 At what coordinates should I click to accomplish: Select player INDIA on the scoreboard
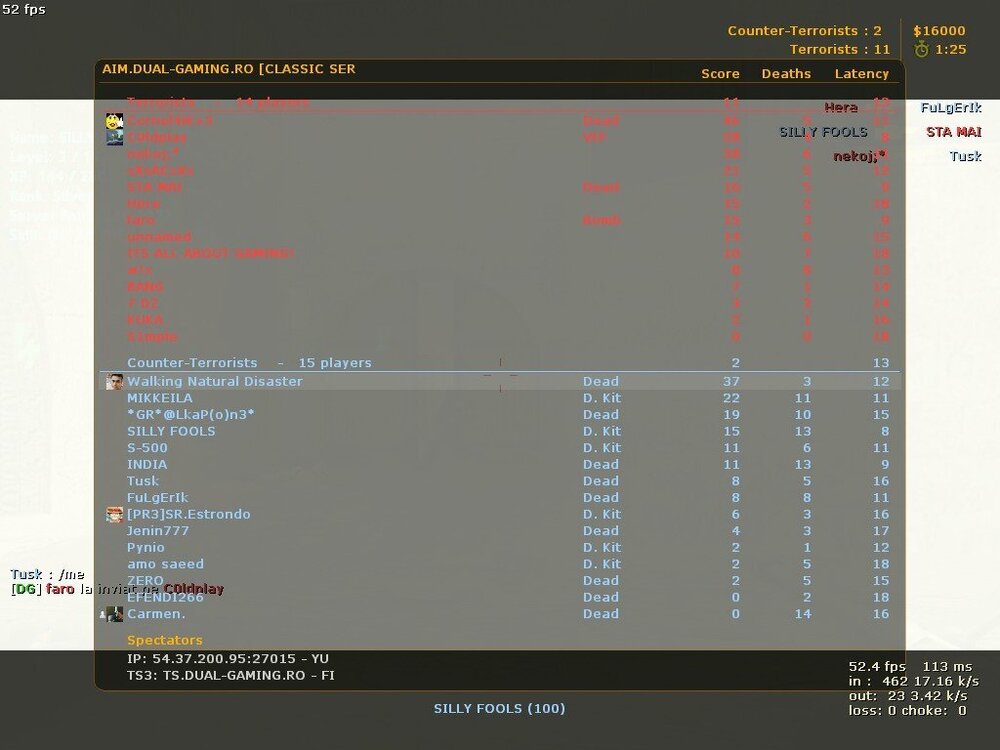147,464
